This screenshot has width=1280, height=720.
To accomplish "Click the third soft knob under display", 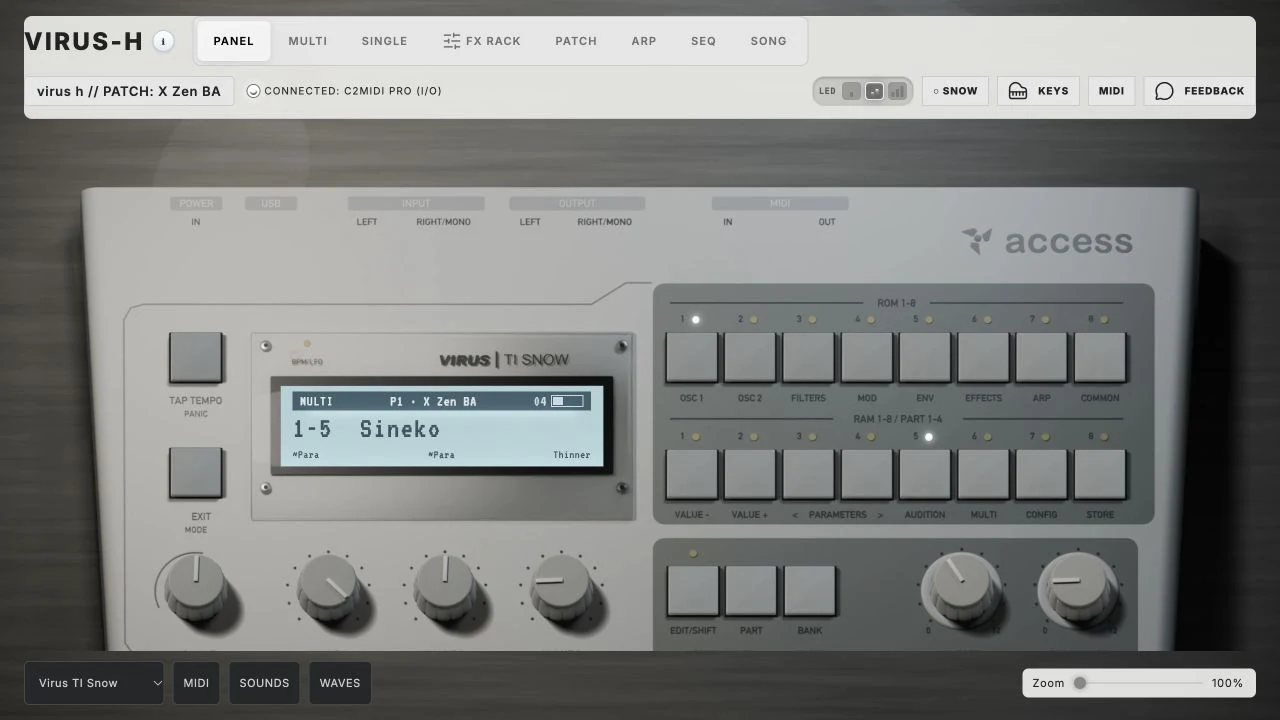I will (562, 587).
